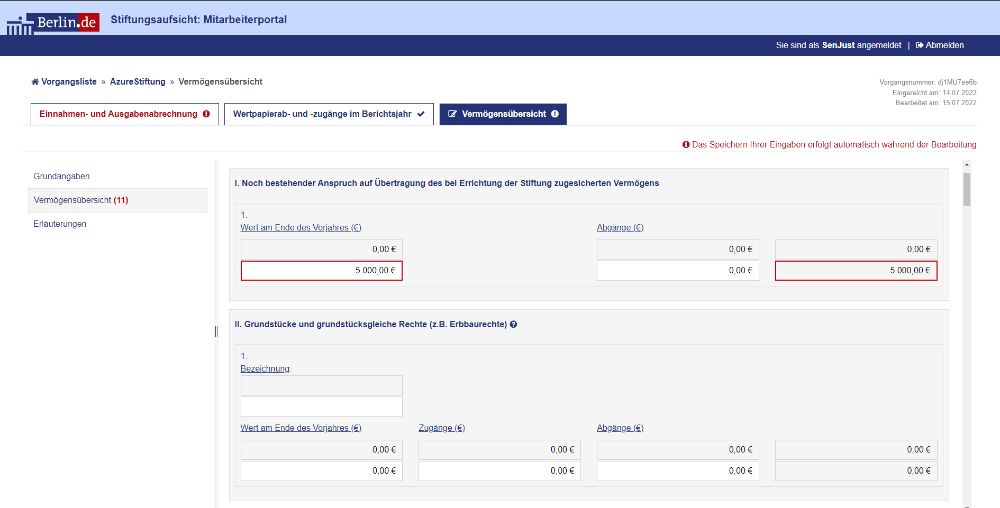Click the checkmark icon on Wertpapierab tab

[x=421, y=114]
